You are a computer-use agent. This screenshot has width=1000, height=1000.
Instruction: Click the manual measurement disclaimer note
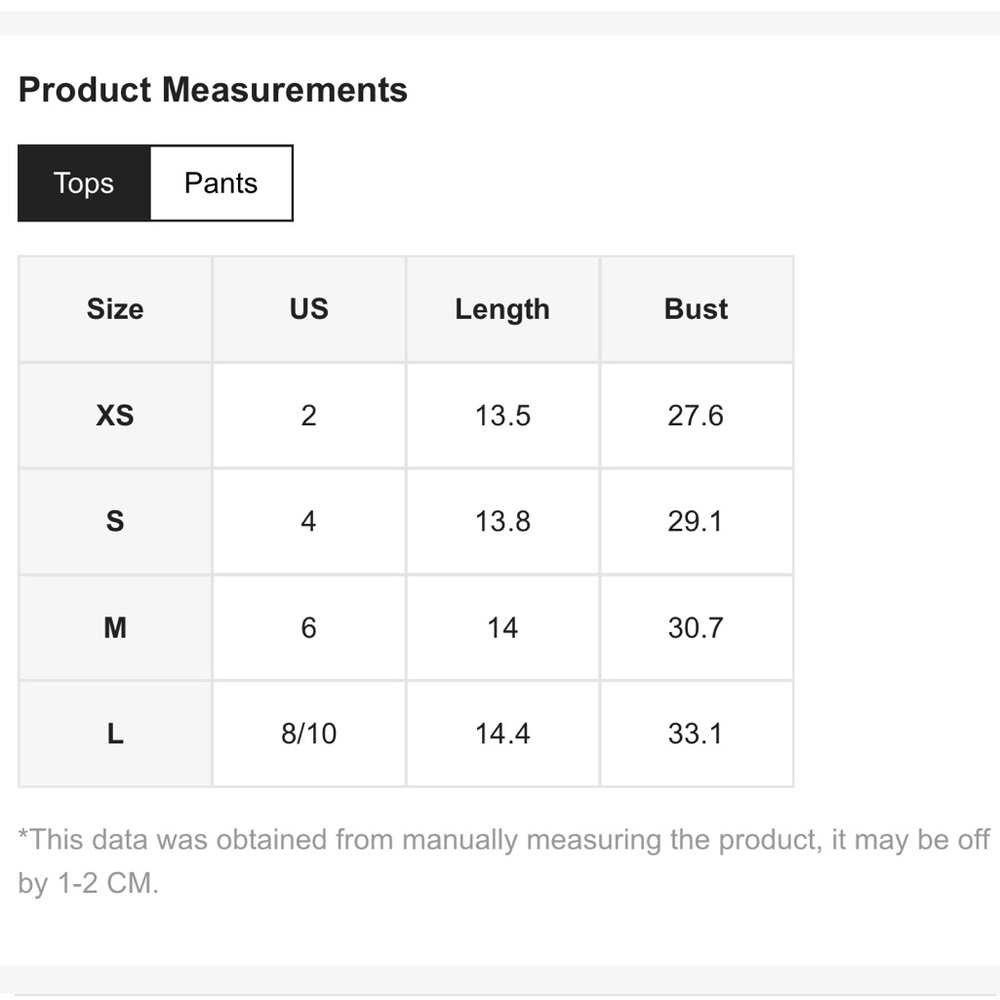(504, 862)
